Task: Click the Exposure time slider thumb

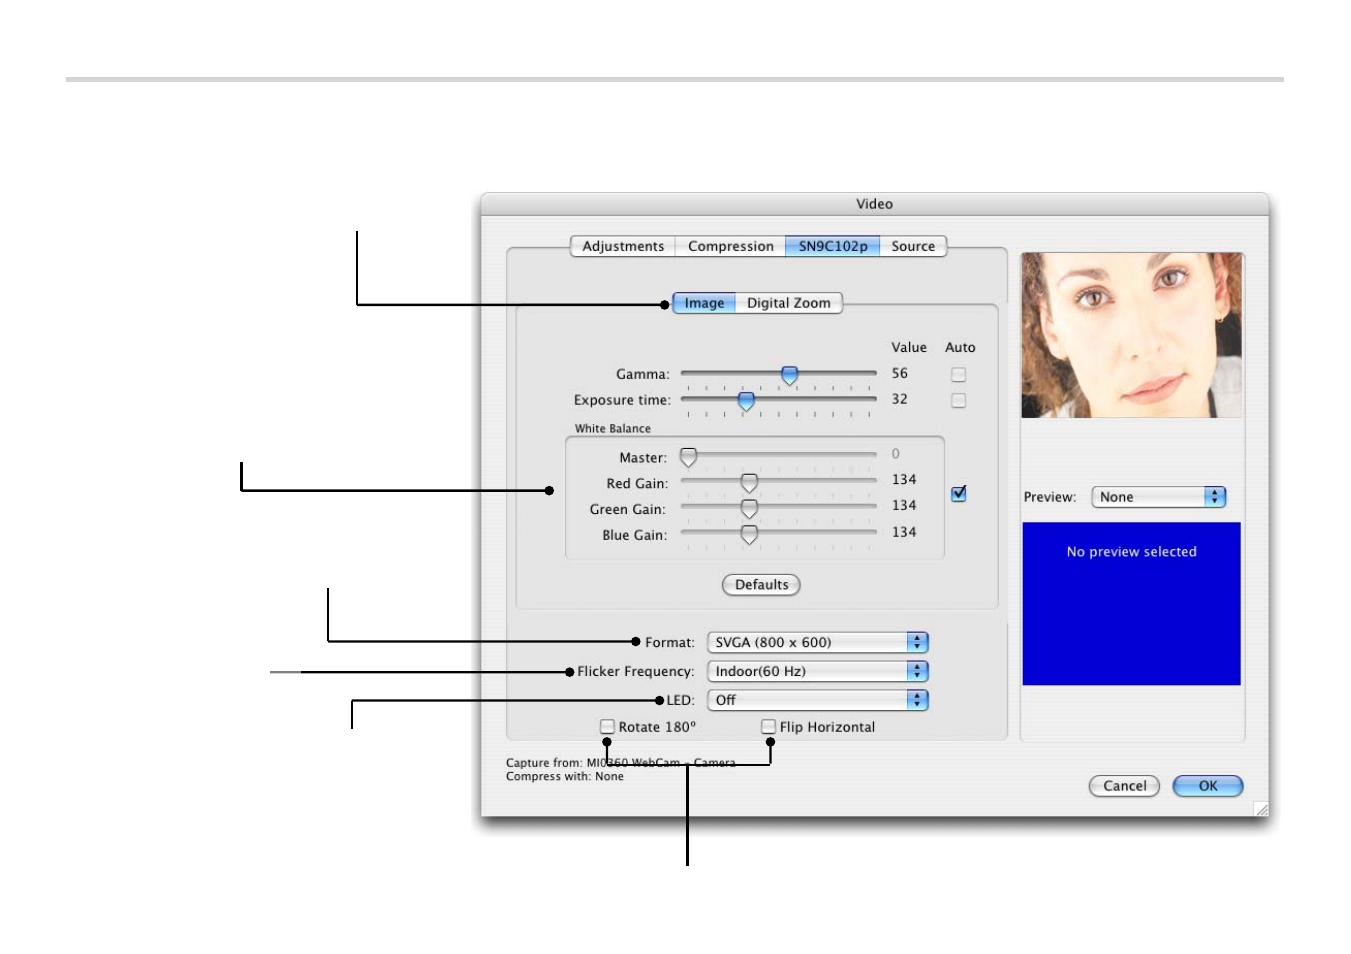Action: coord(746,401)
